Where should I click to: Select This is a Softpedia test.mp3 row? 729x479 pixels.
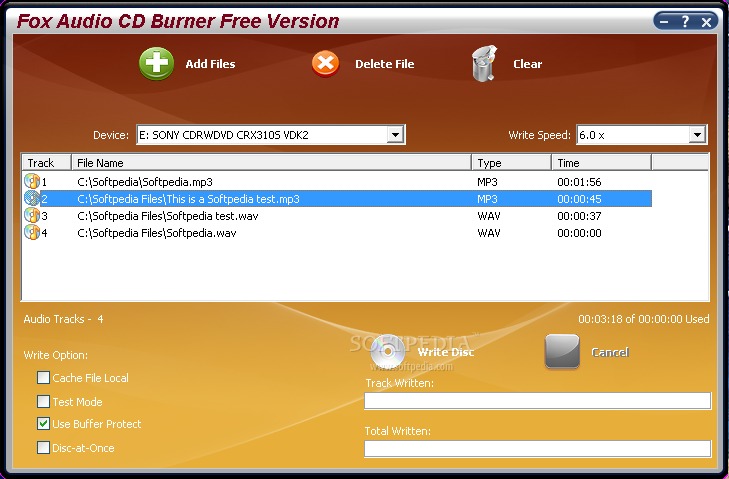(337, 199)
